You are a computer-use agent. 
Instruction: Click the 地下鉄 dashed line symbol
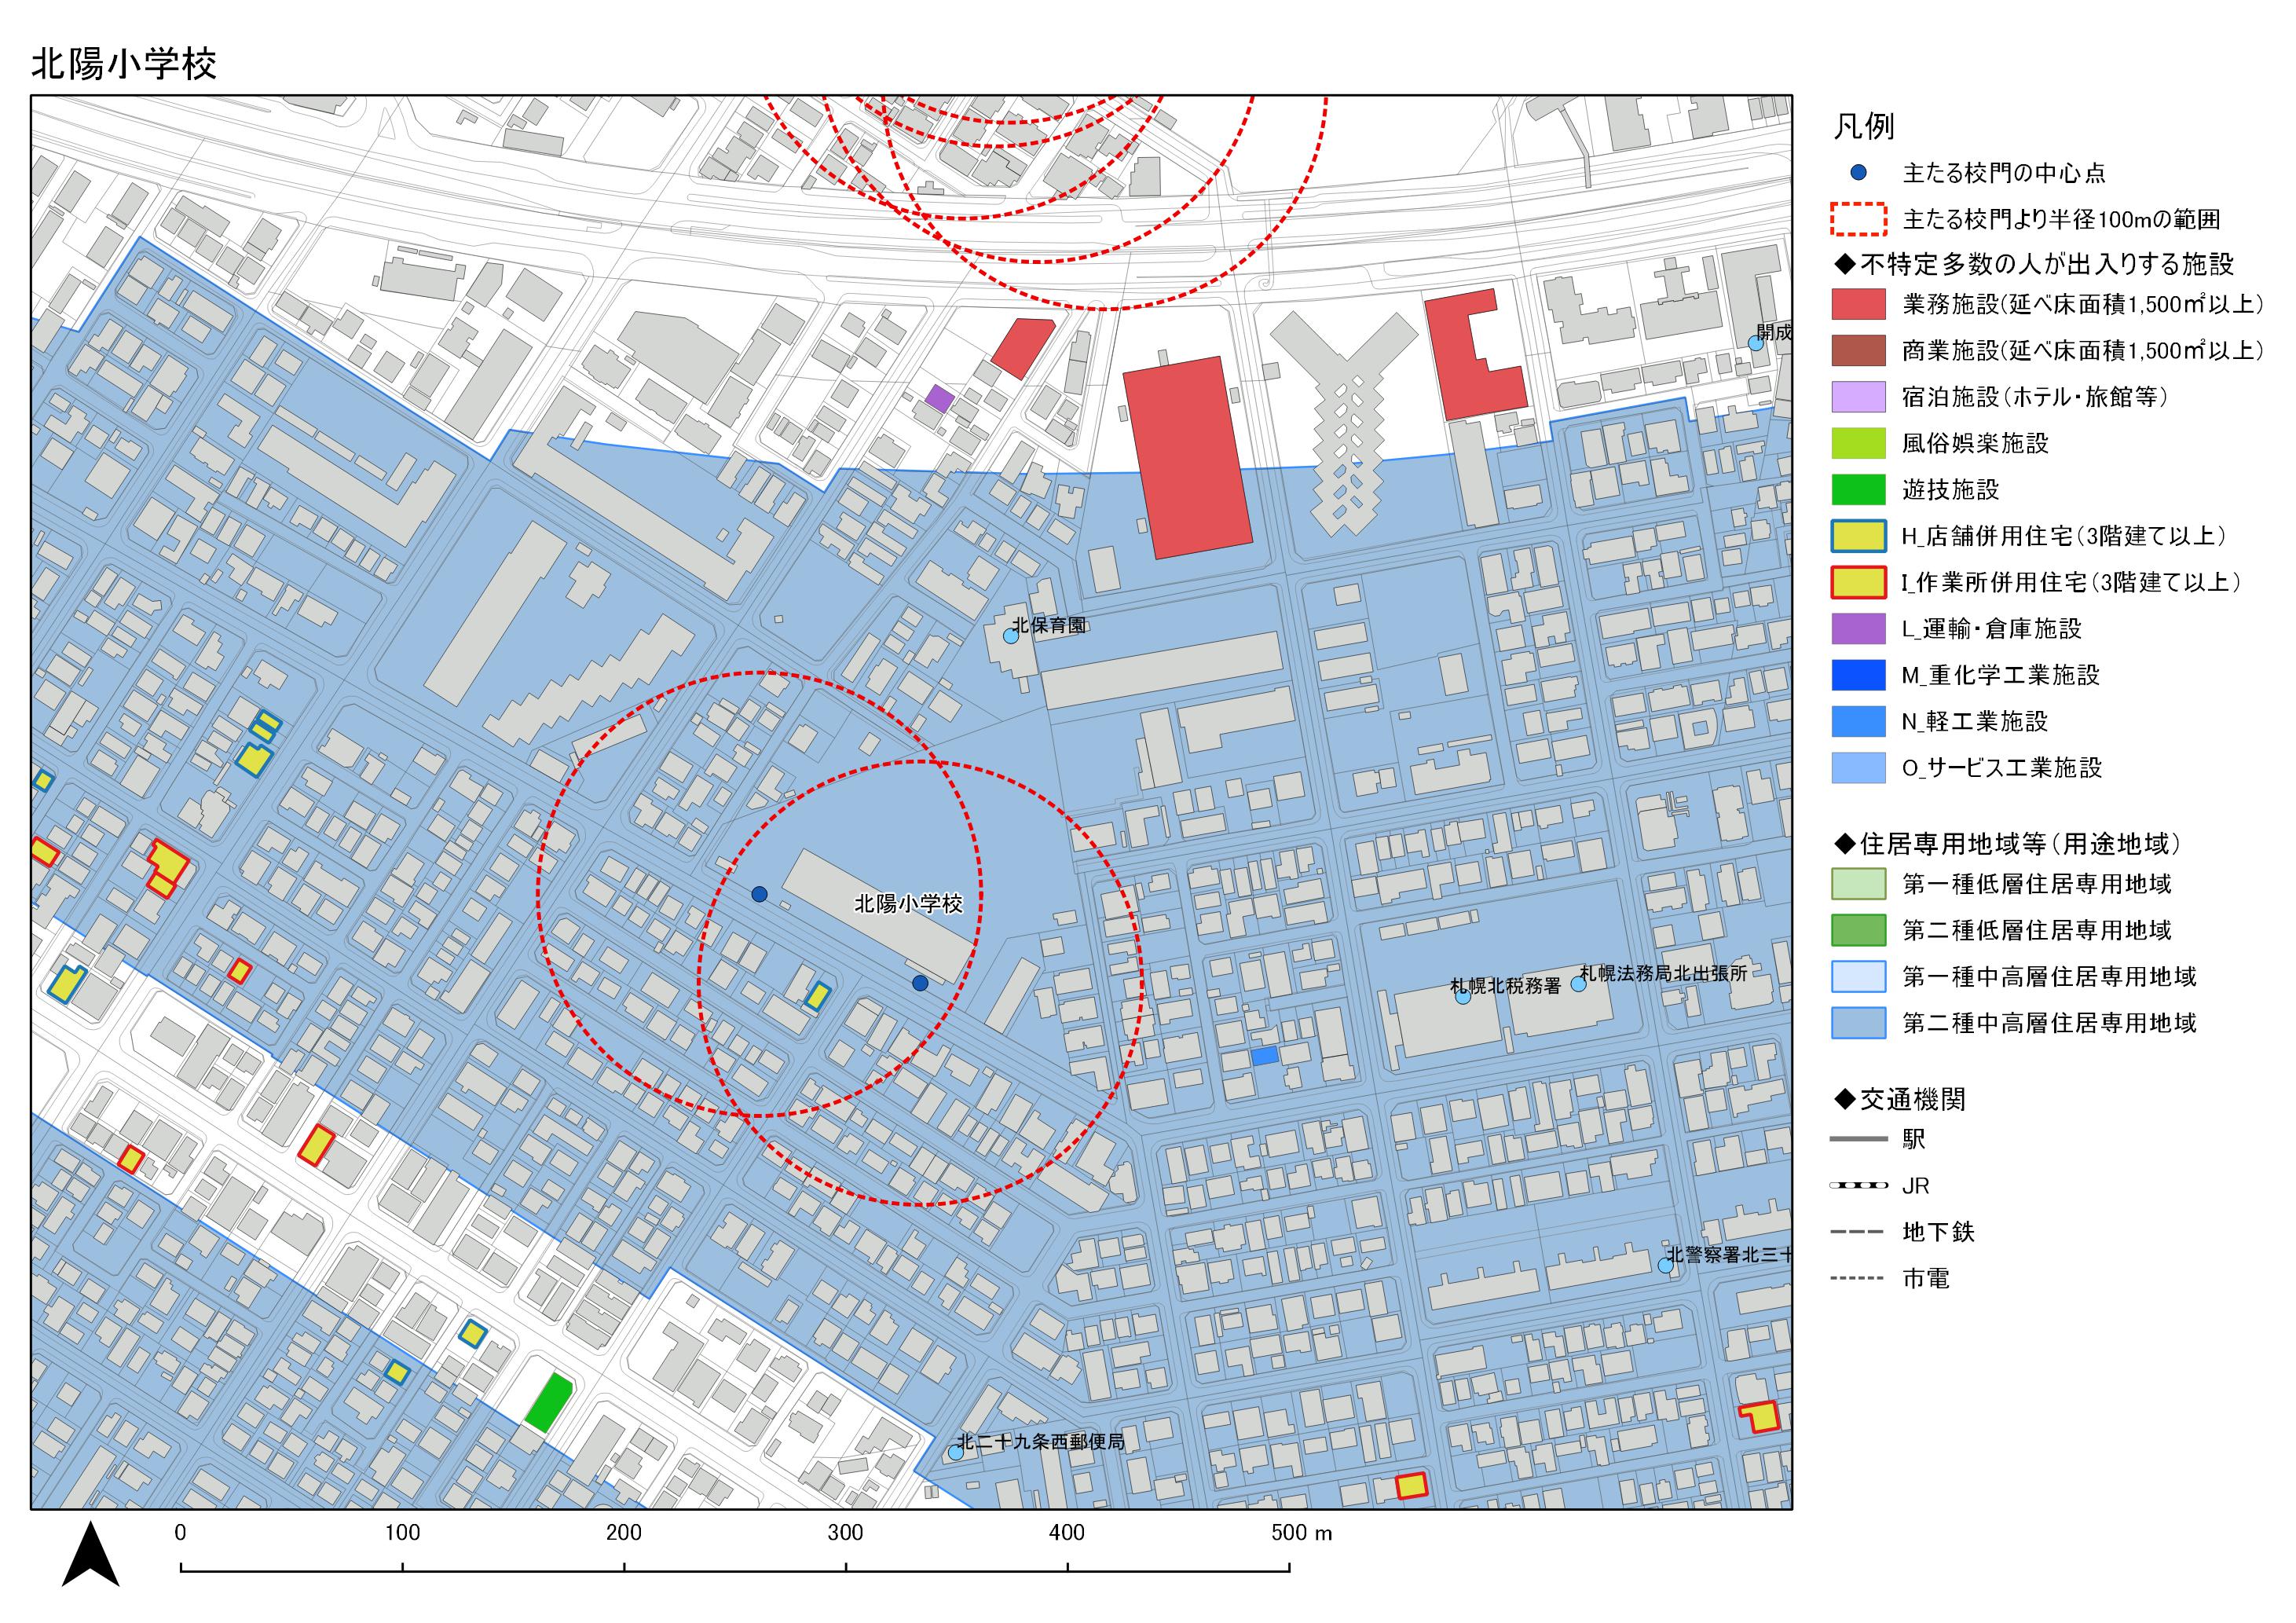click(1858, 1232)
